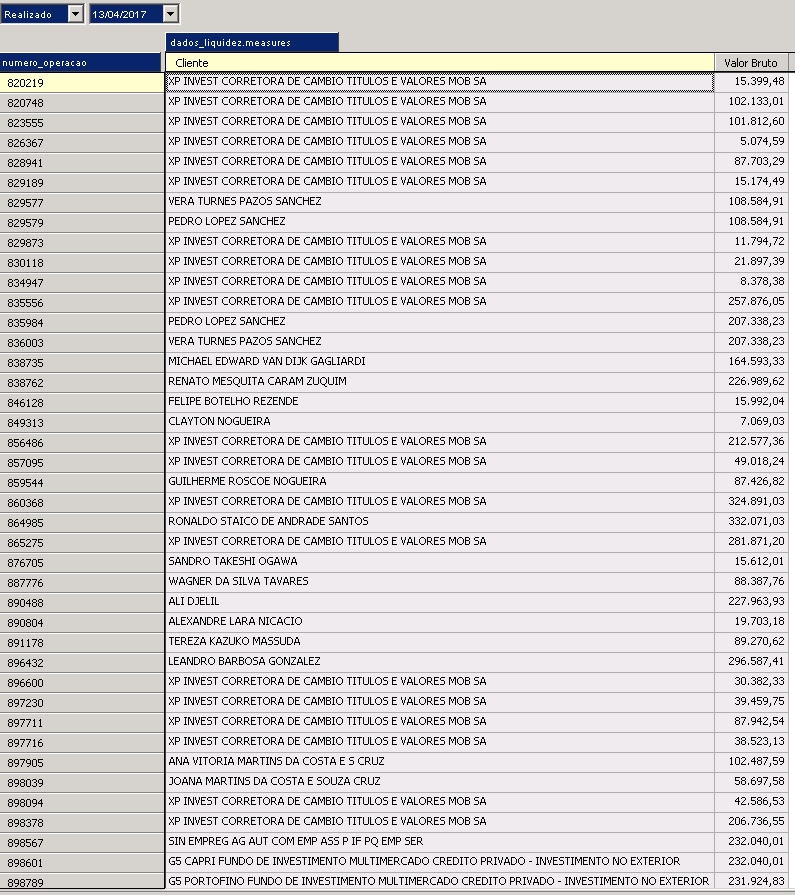
Task: Select operation number 836003
Action: [82, 342]
